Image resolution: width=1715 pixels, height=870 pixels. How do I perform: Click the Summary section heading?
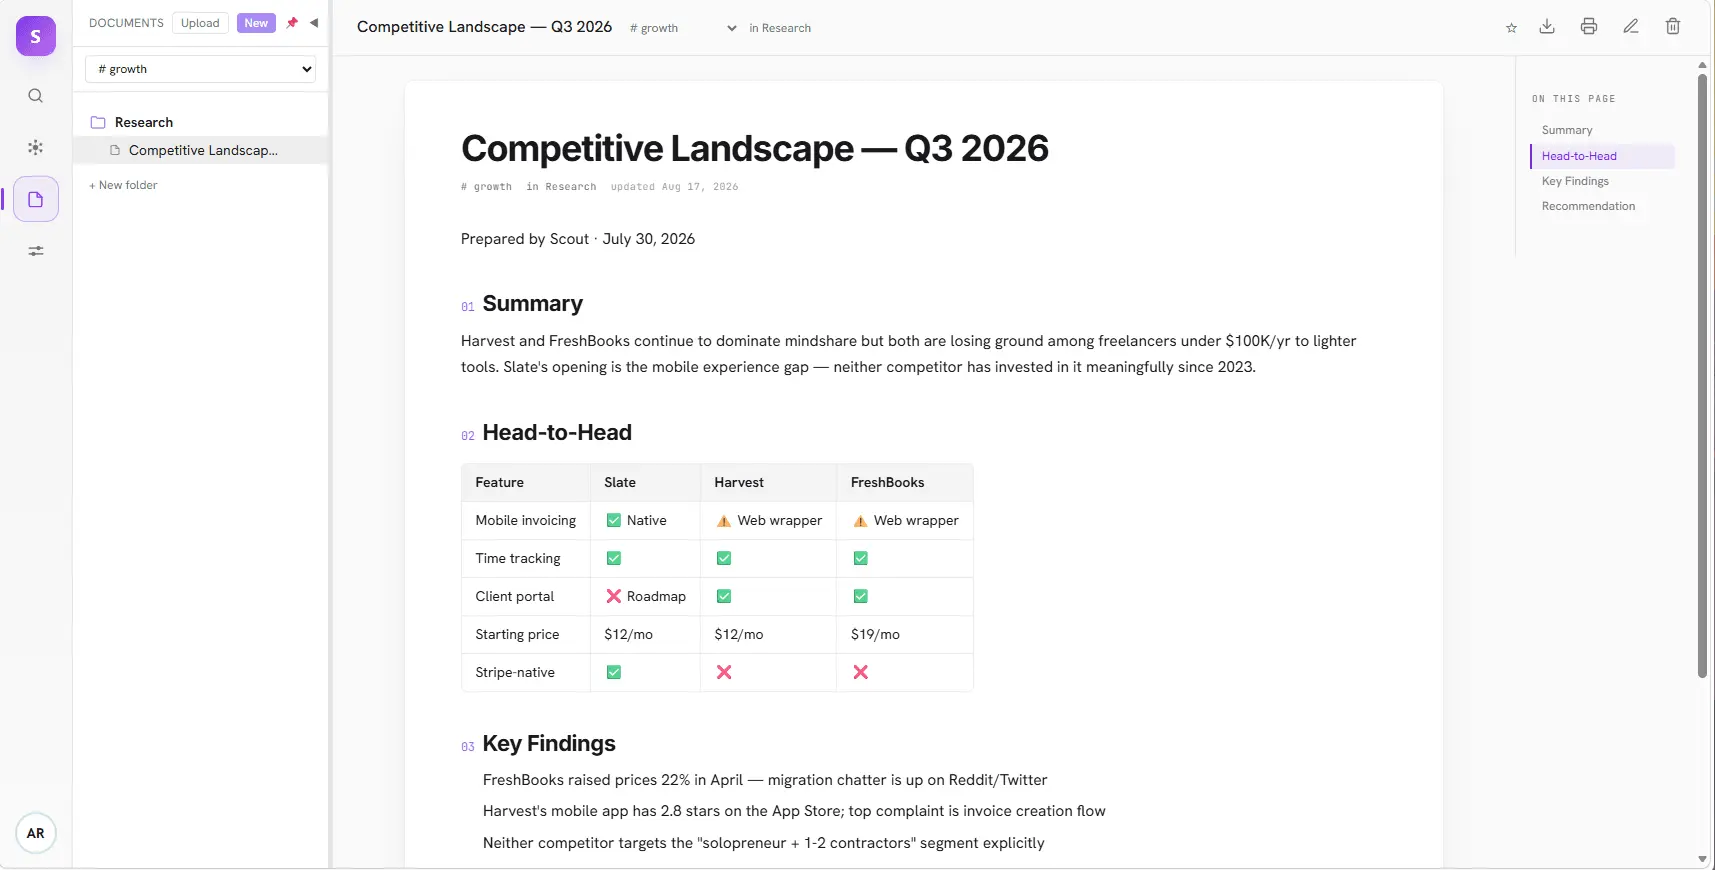532,304
